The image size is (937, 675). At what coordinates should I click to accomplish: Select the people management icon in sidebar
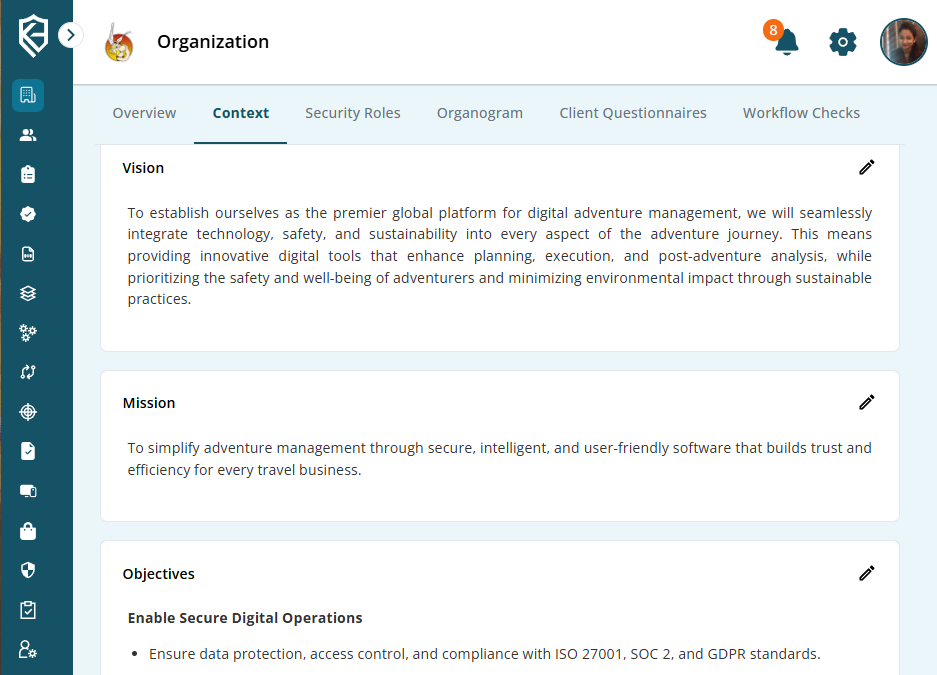pos(27,134)
